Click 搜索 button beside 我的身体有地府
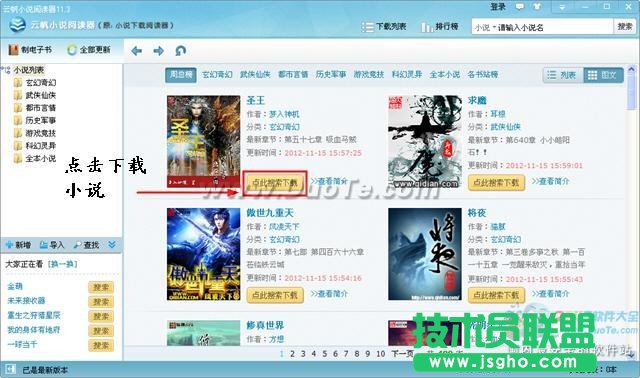Screen dimensions: 640x378 (x=100, y=331)
